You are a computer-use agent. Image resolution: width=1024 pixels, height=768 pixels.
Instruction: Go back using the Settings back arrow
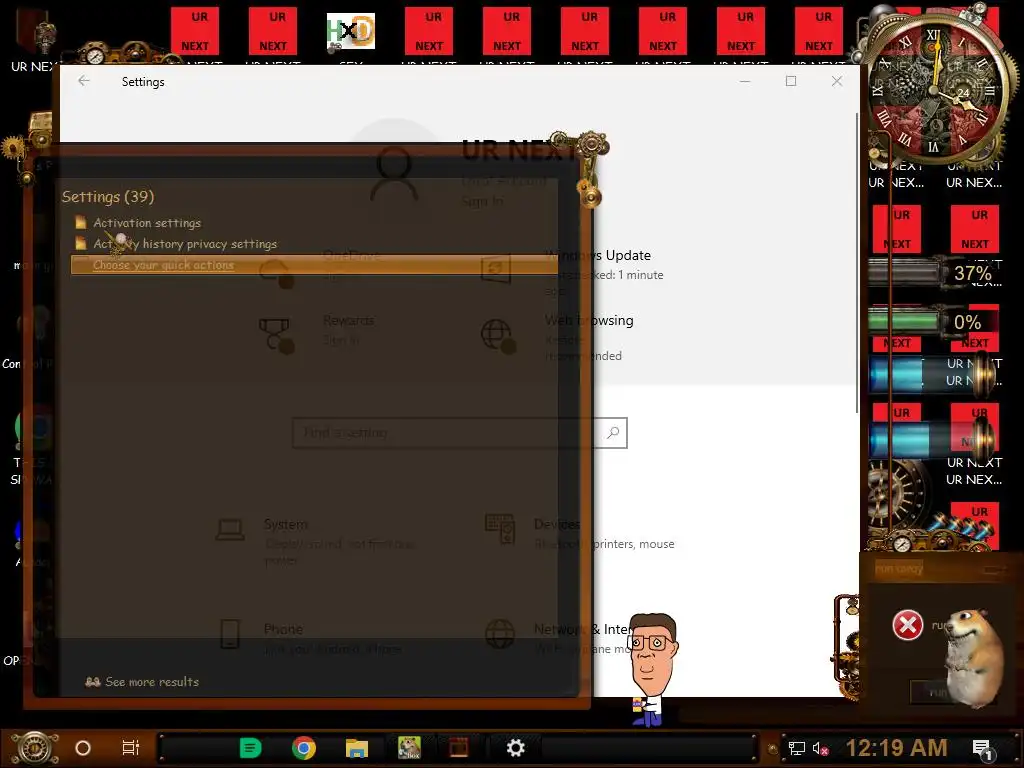(84, 81)
